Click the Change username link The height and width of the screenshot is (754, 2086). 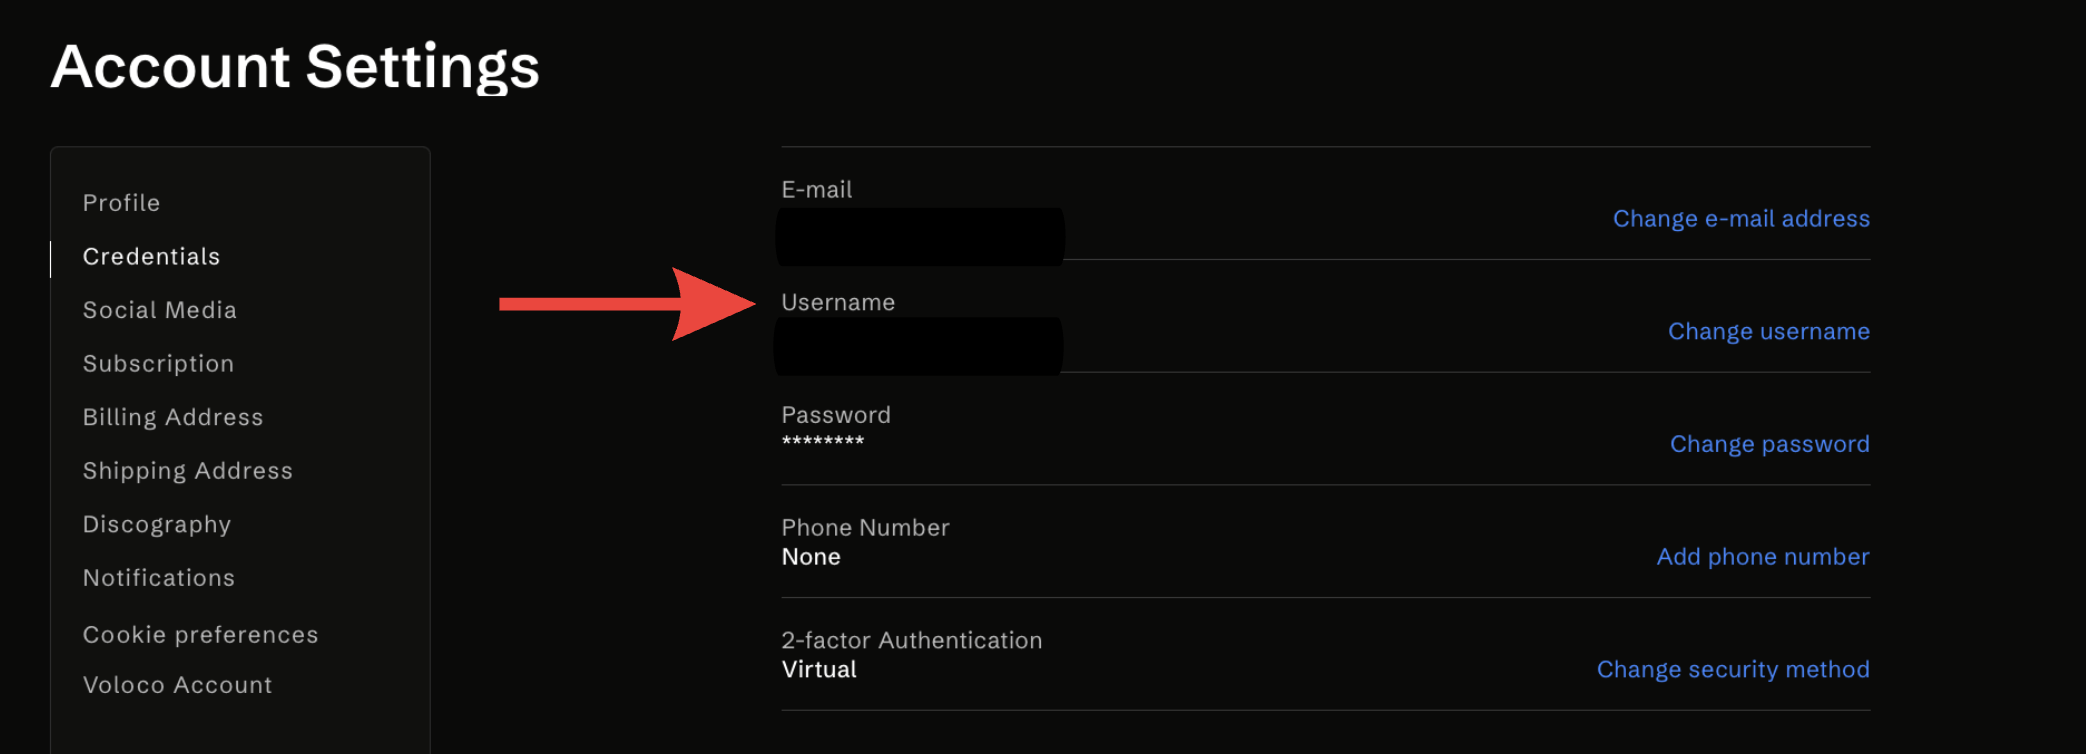point(1768,332)
